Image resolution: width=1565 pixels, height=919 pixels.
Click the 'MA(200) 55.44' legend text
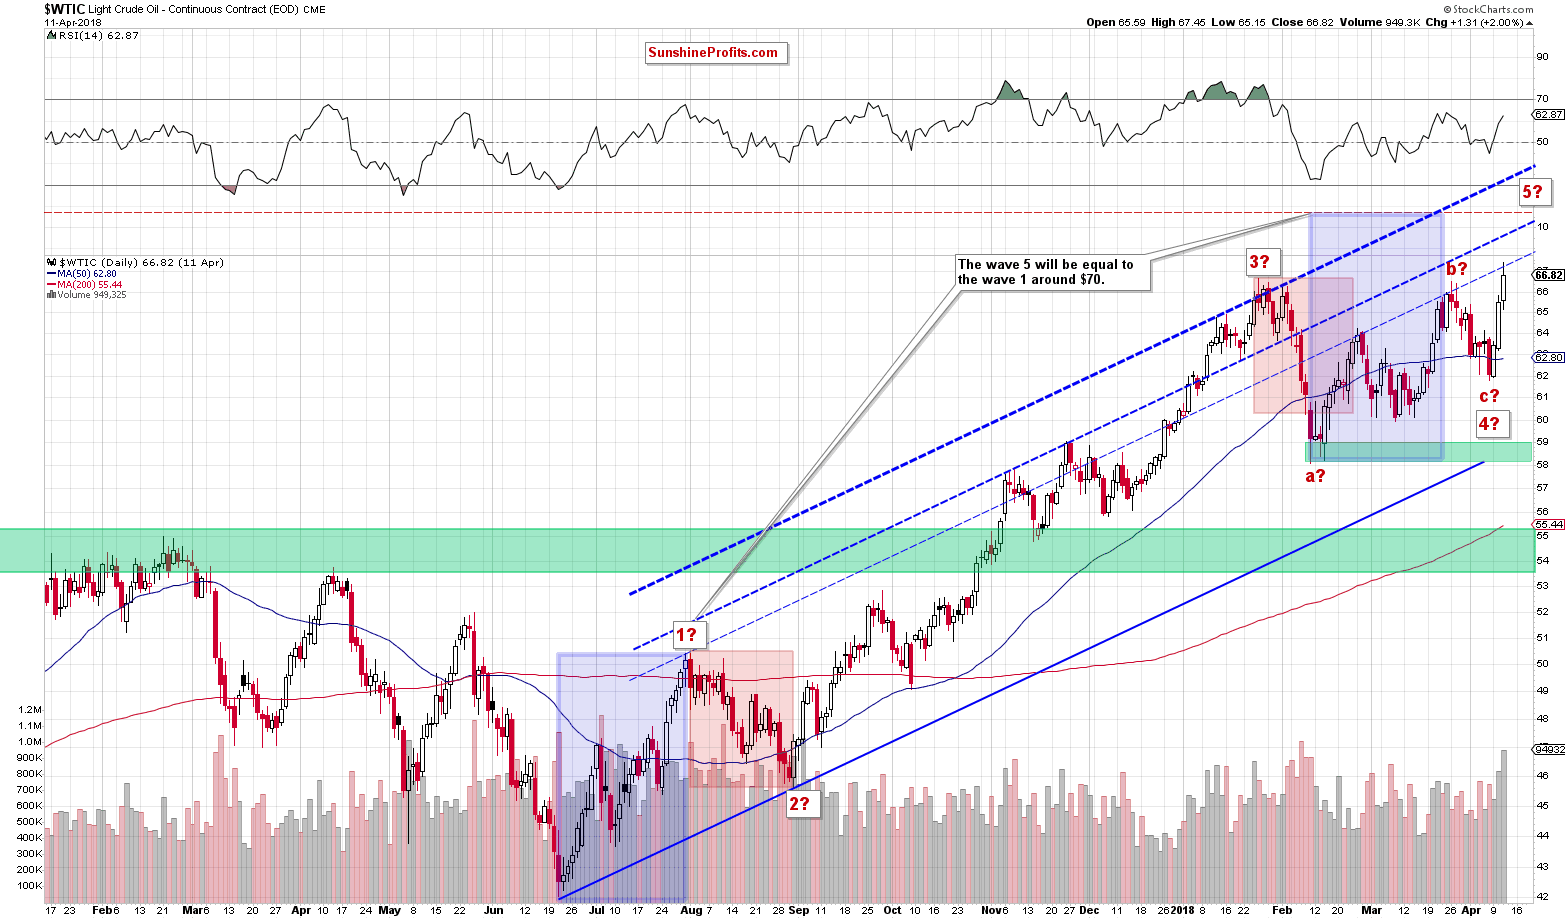point(90,285)
